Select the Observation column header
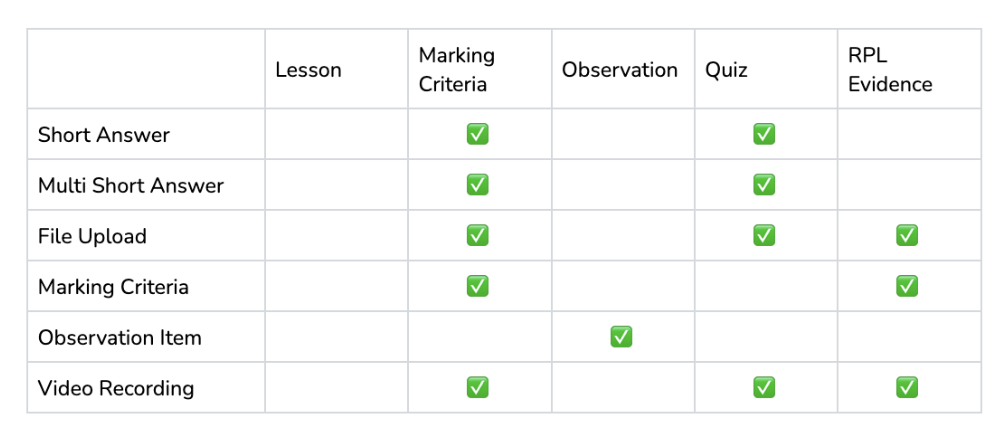The height and width of the screenshot is (442, 1008). (x=620, y=69)
